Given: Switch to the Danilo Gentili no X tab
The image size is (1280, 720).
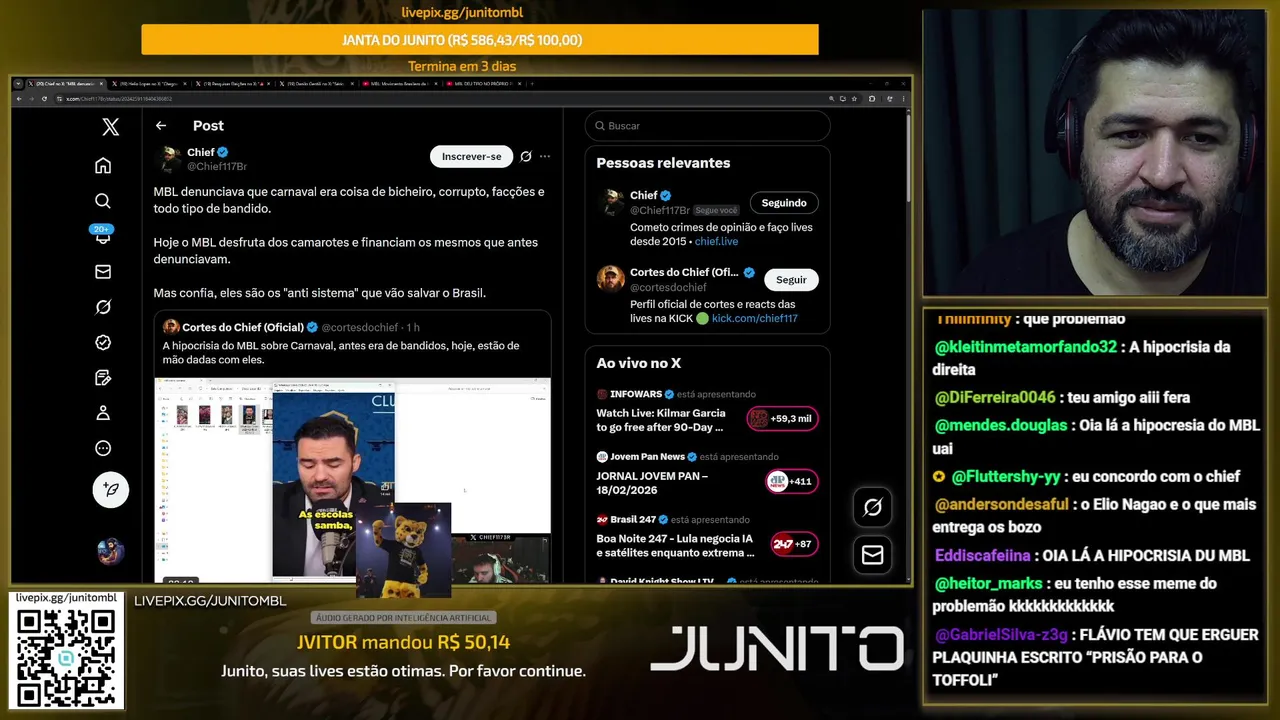Looking at the screenshot, I should point(317,84).
